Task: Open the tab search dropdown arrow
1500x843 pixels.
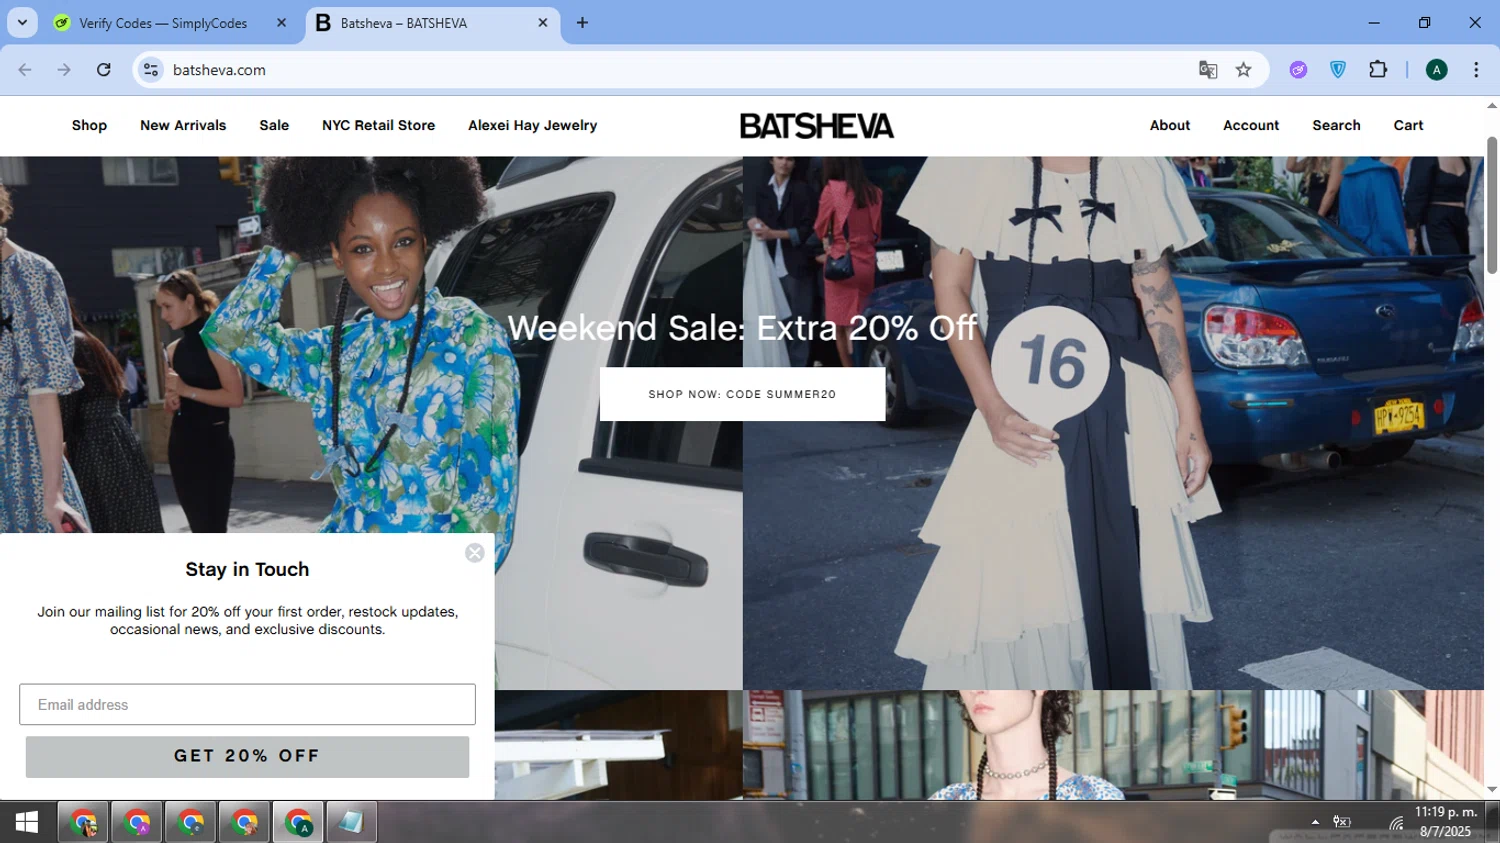Action: coord(22,22)
